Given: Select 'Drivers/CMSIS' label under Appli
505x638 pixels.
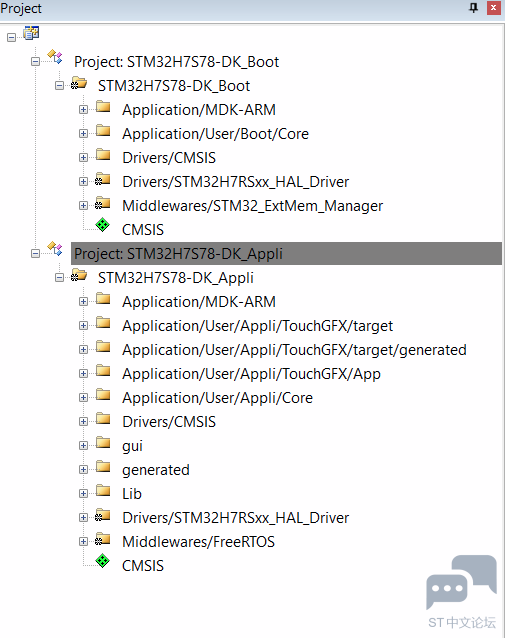Looking at the screenshot, I should [169, 422].
